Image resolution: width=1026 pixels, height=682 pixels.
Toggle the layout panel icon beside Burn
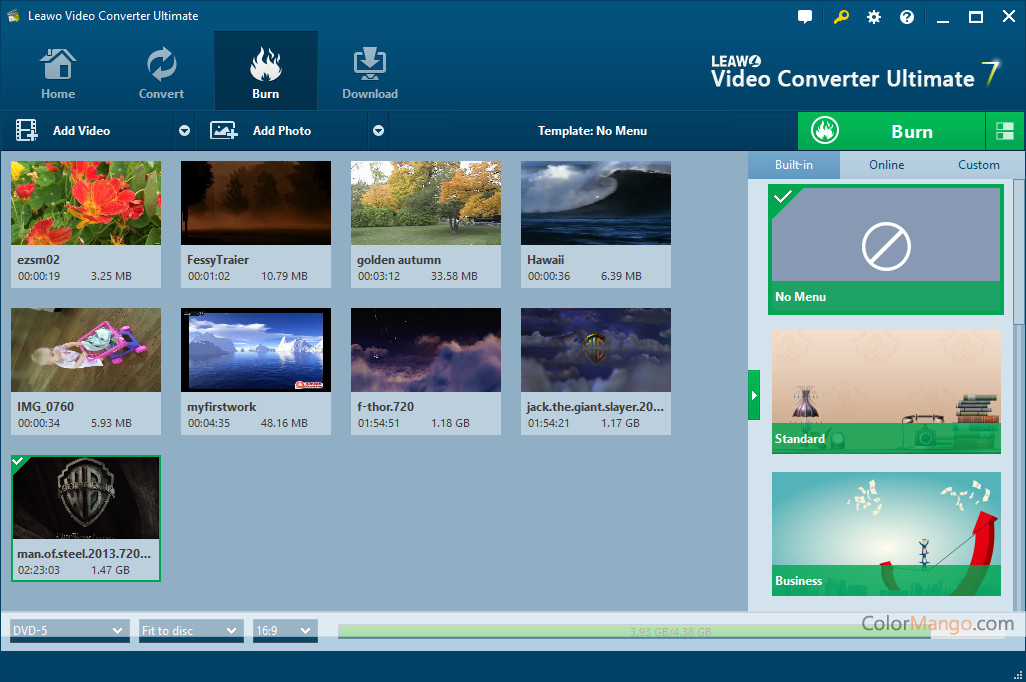[1004, 131]
